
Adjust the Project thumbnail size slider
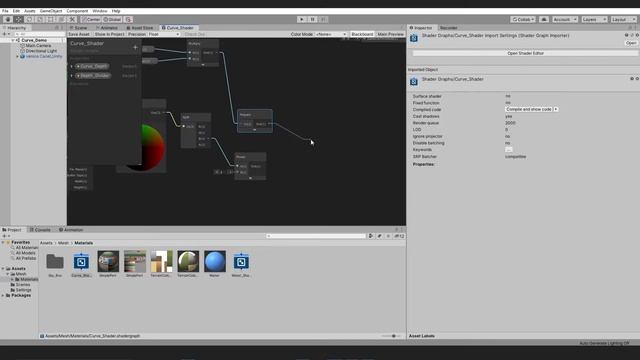tap(392, 336)
